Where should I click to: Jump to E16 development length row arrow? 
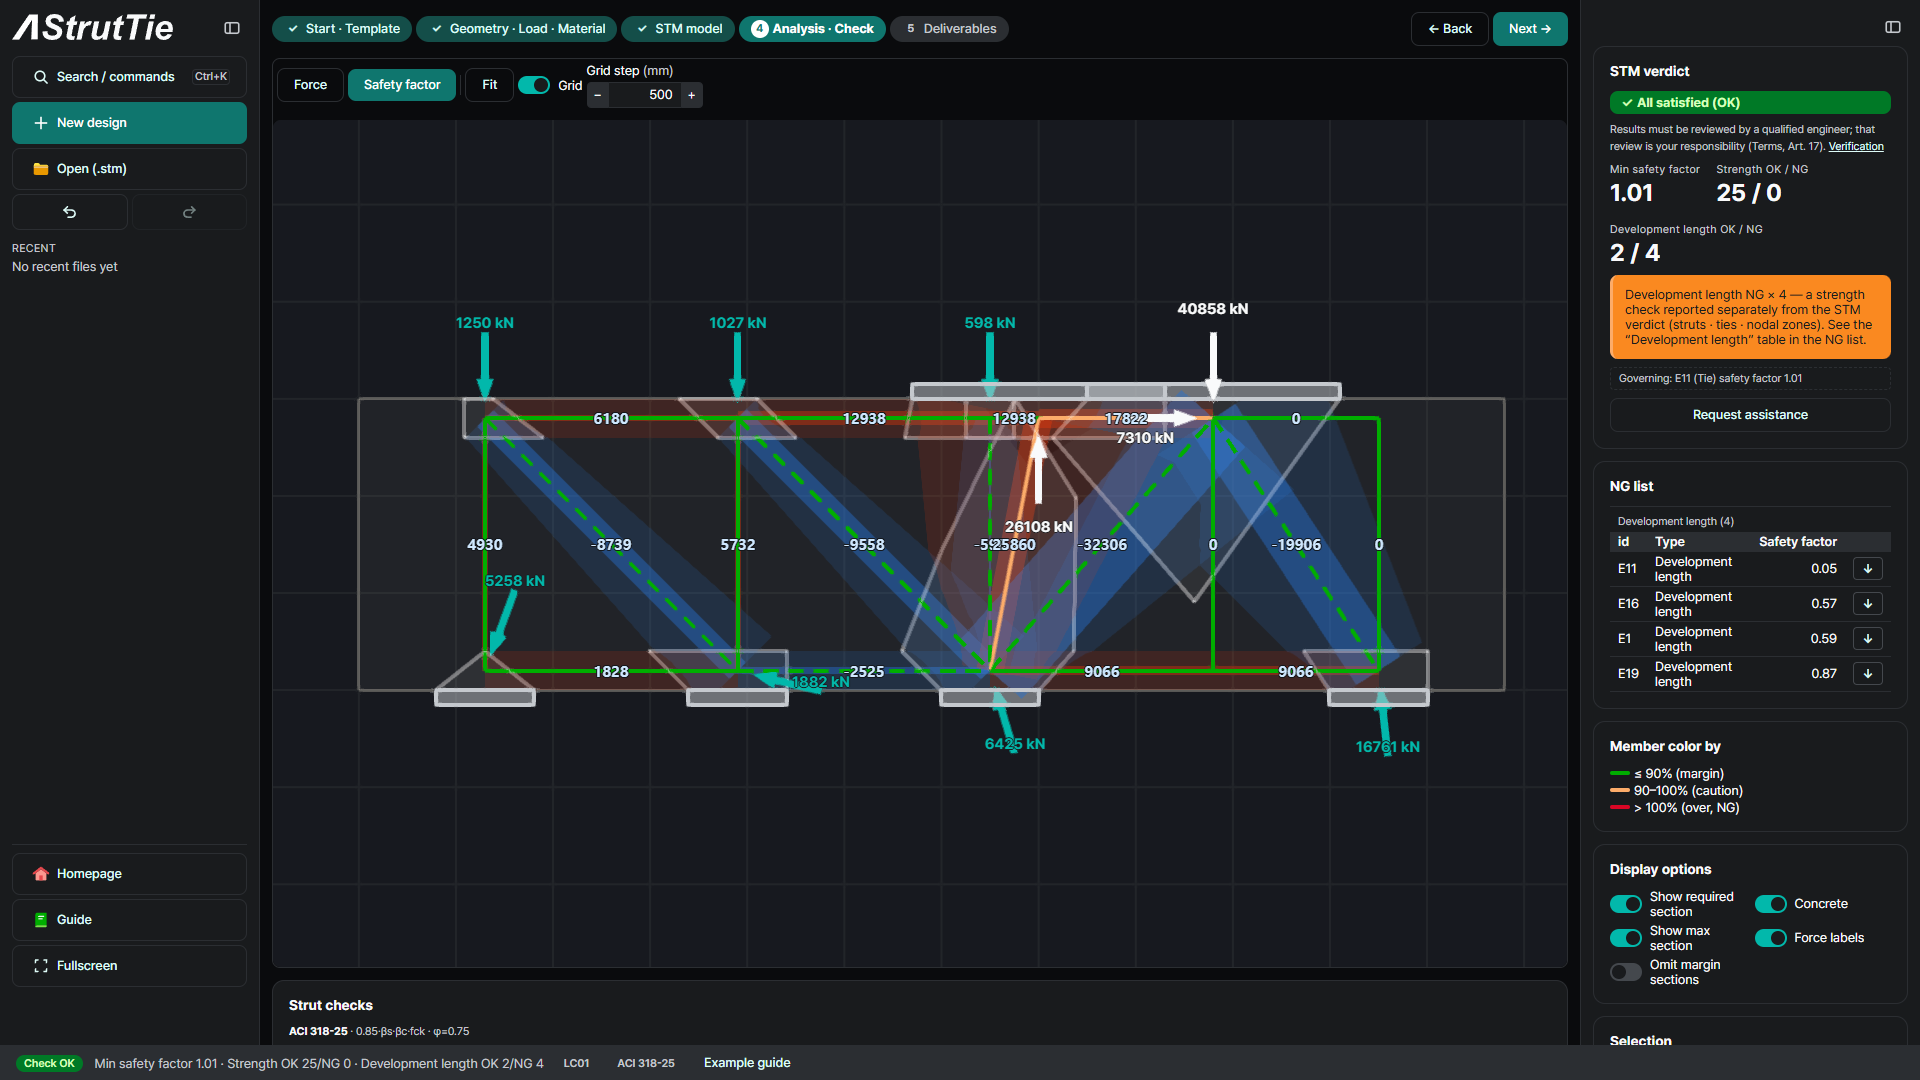[x=1867, y=604]
